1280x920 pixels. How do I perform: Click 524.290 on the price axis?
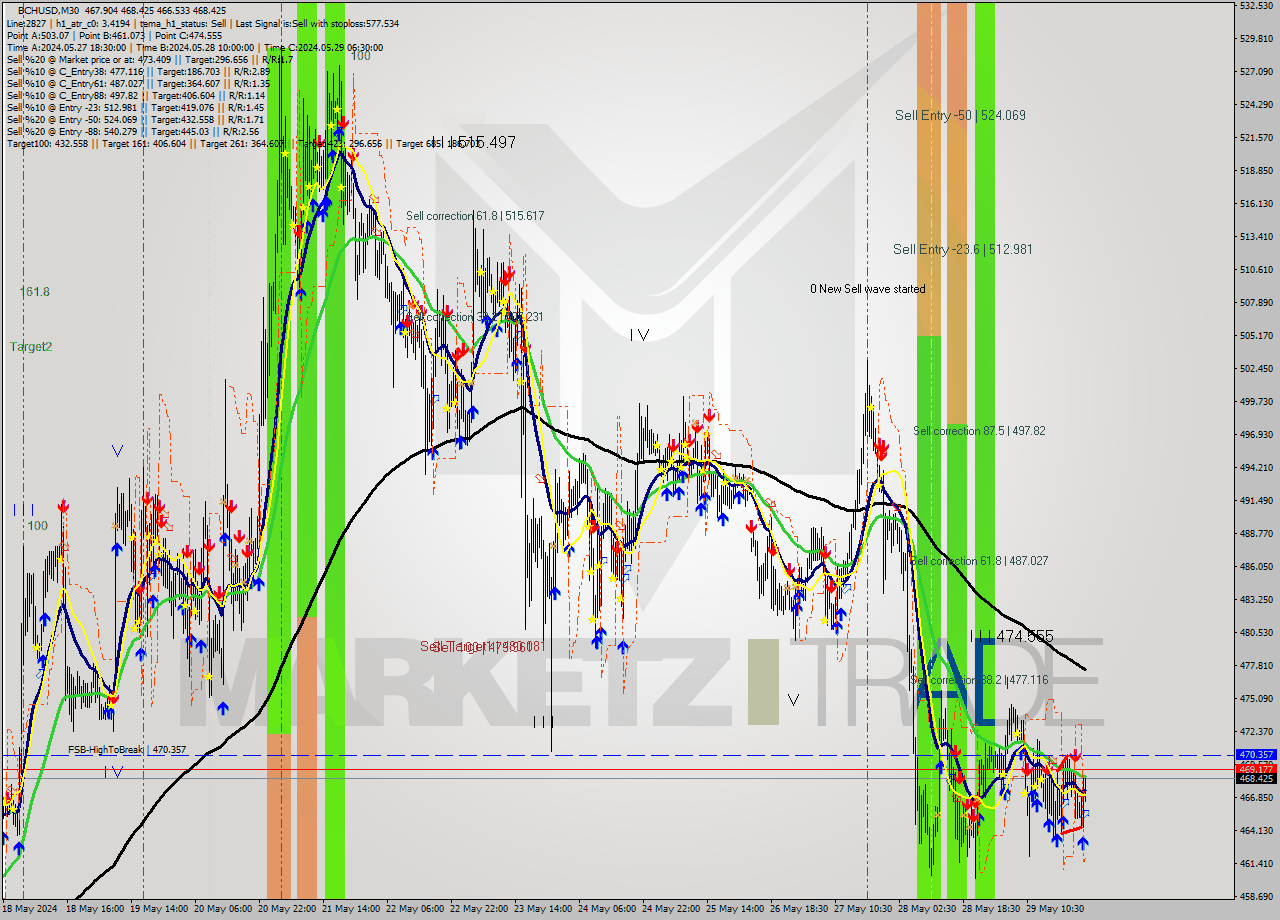1256,105
